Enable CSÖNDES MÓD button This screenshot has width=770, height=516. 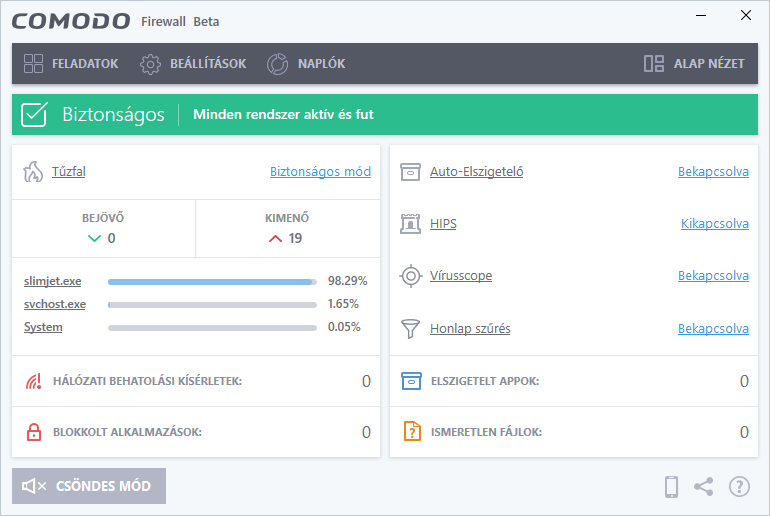coord(89,486)
